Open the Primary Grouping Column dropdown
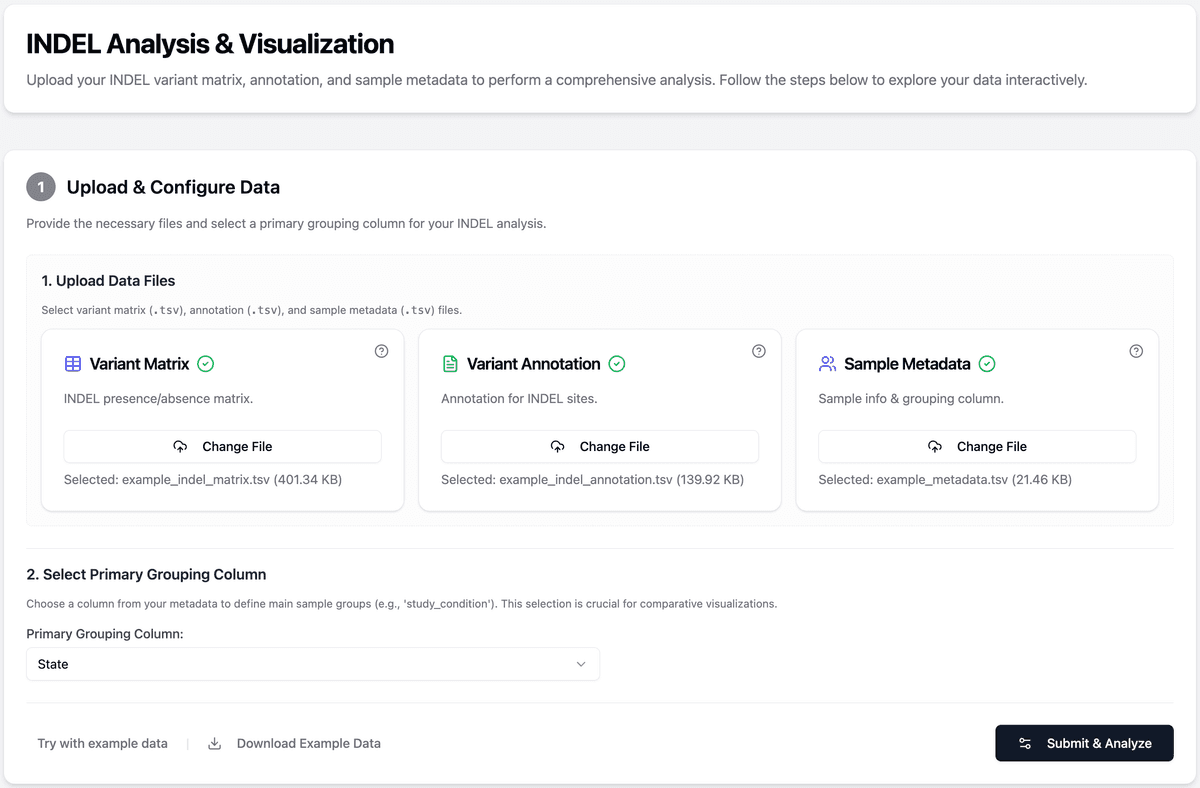The image size is (1200, 788). point(312,664)
